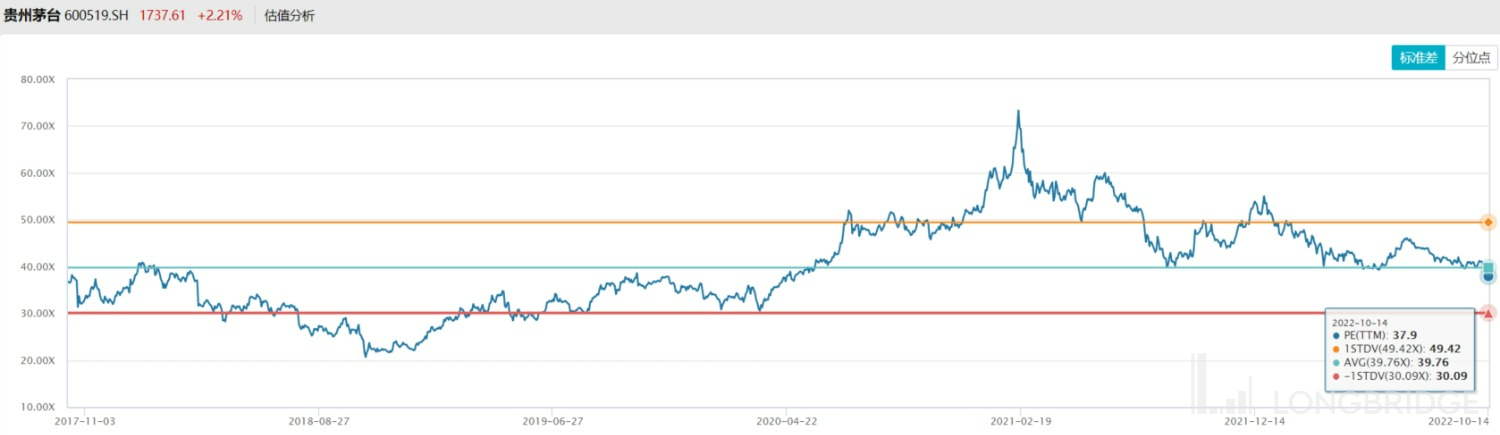Image resolution: width=1500 pixels, height=435 pixels.
Task: Click the orange 1STDV dot in tooltip
Action: 1337,349
